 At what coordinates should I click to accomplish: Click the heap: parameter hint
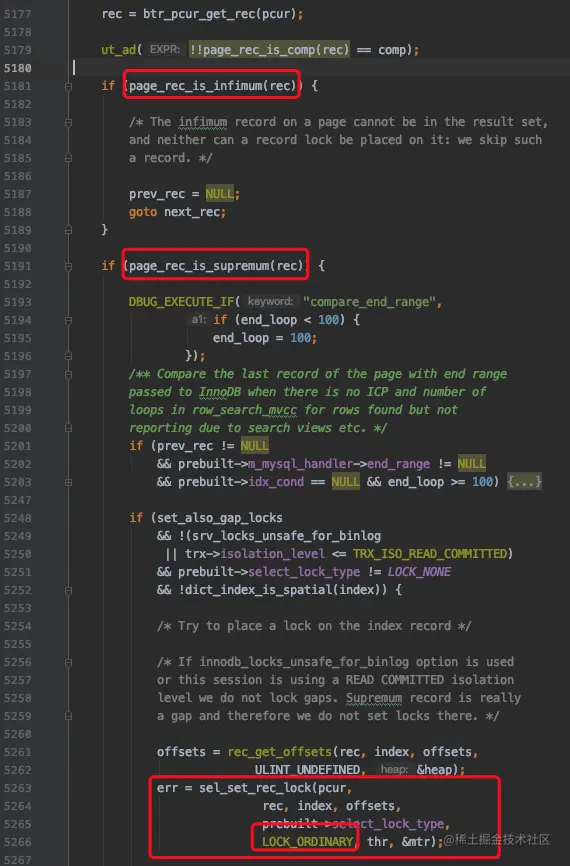click(394, 770)
